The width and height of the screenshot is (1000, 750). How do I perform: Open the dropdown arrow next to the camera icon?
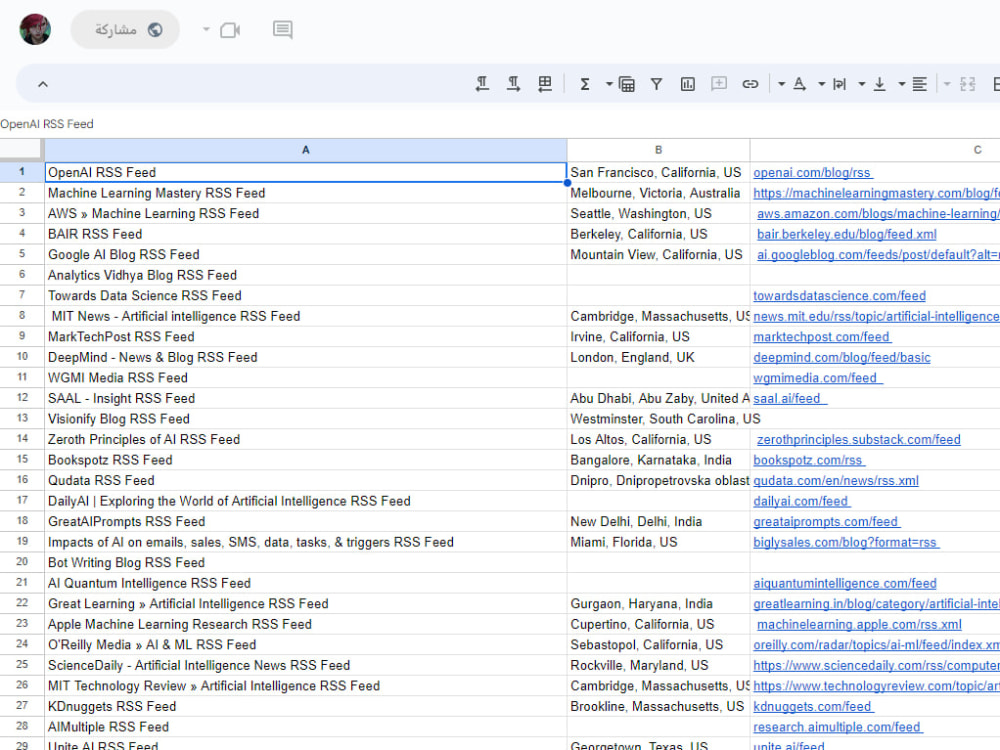tap(206, 29)
